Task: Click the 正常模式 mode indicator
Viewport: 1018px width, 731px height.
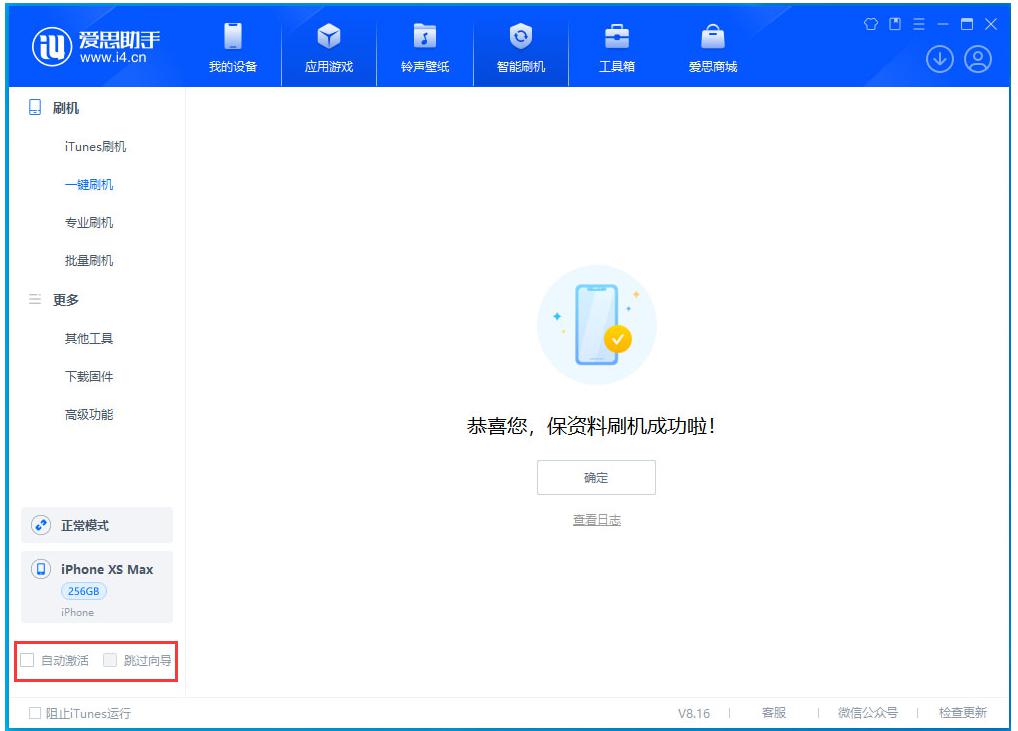Action: [97, 525]
